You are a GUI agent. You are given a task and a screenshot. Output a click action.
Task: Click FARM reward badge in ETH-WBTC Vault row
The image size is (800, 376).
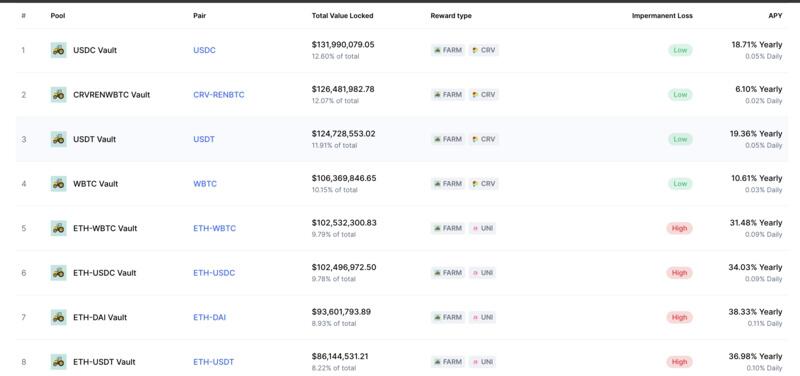pyautogui.click(x=448, y=228)
